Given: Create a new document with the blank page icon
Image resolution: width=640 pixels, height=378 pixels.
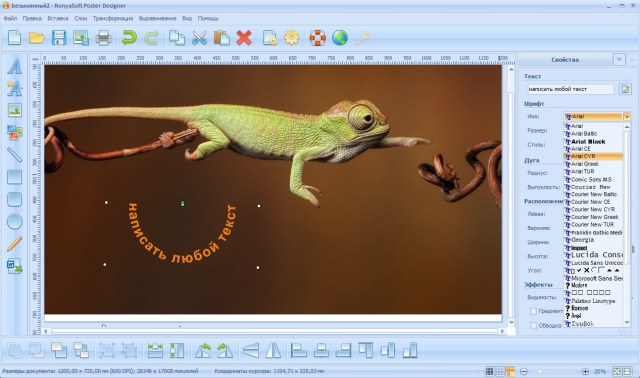Looking at the screenshot, I should pyautogui.click(x=15, y=38).
